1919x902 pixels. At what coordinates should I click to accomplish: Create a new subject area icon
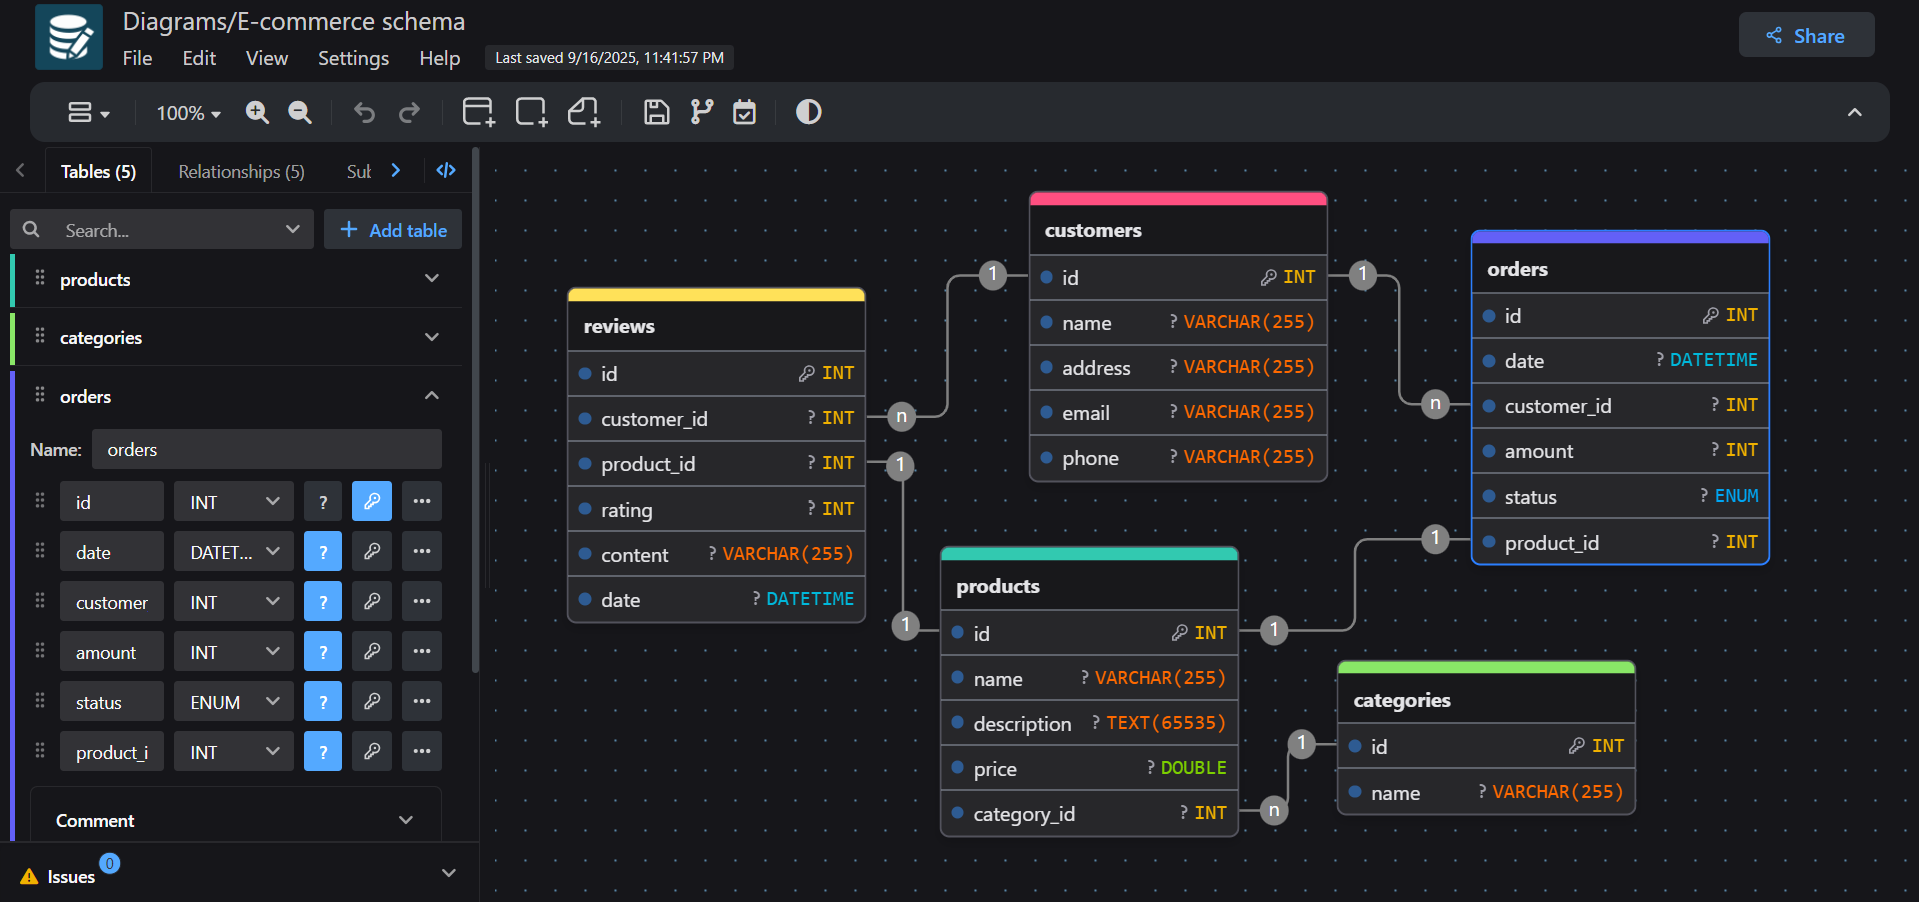coord(531,112)
